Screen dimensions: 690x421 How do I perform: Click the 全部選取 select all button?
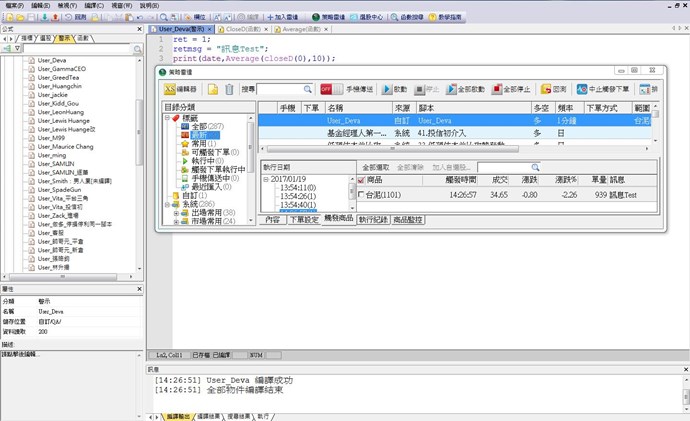(x=375, y=167)
